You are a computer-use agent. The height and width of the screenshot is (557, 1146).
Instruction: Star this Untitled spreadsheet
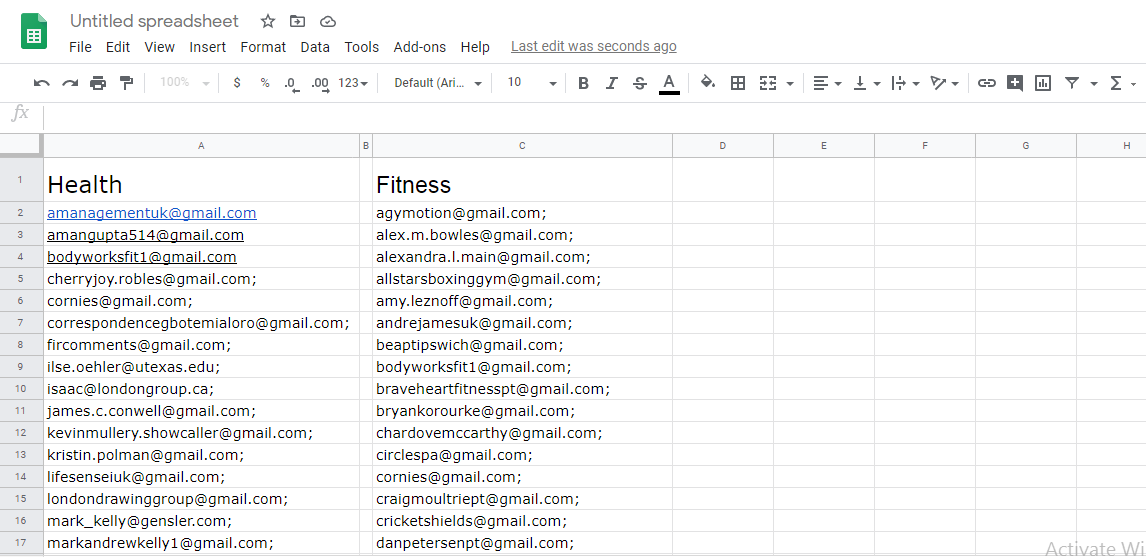click(268, 21)
